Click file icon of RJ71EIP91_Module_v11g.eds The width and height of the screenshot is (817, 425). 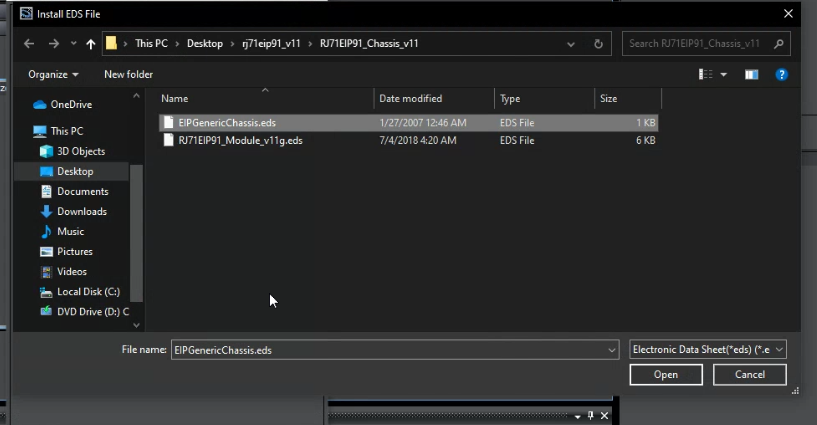click(x=168, y=140)
